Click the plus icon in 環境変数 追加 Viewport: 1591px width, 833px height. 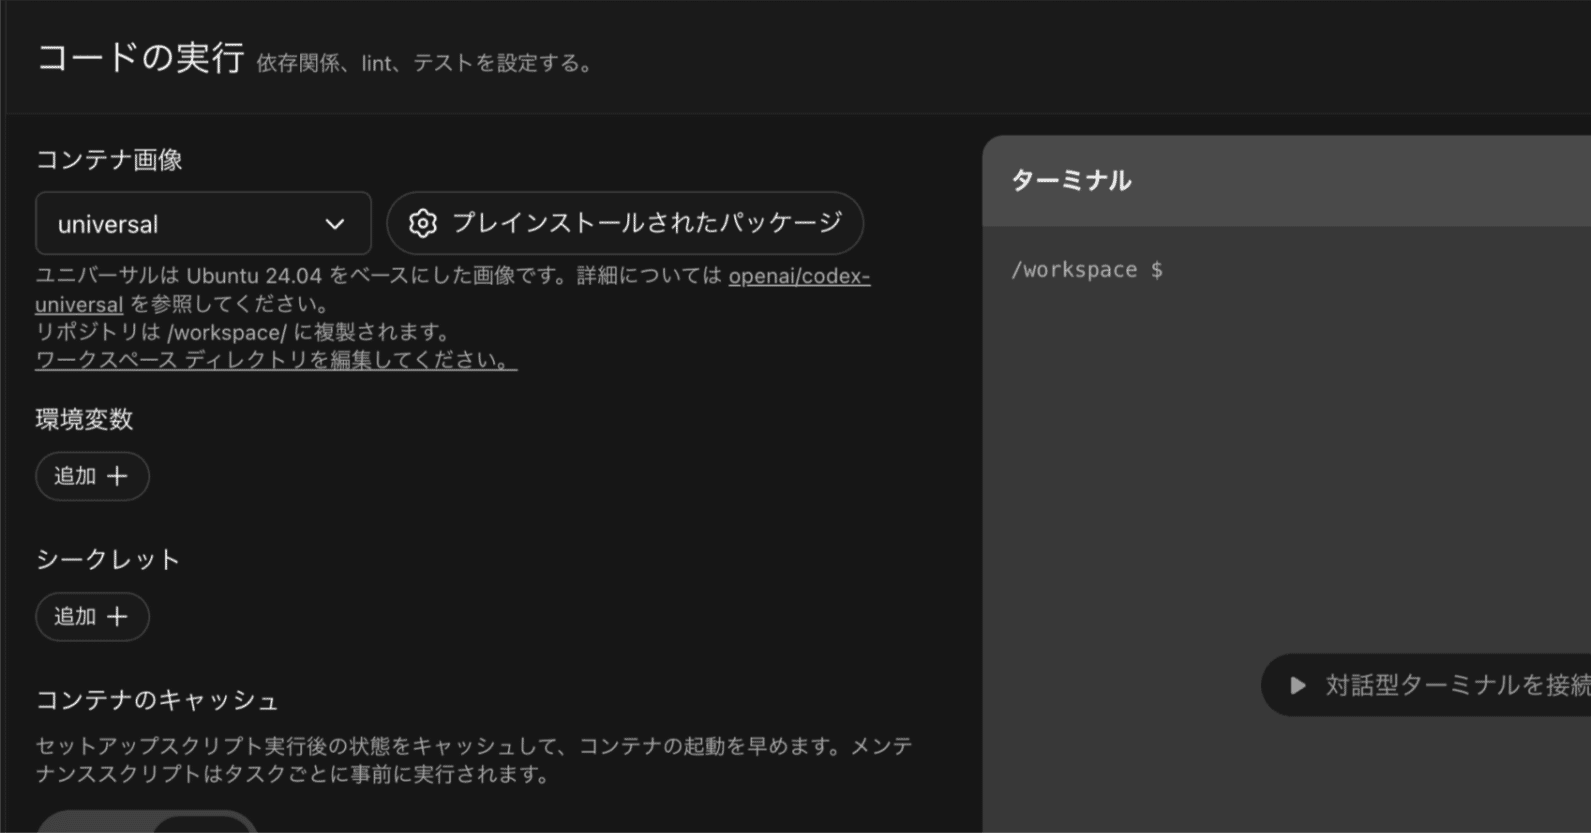click(x=117, y=476)
